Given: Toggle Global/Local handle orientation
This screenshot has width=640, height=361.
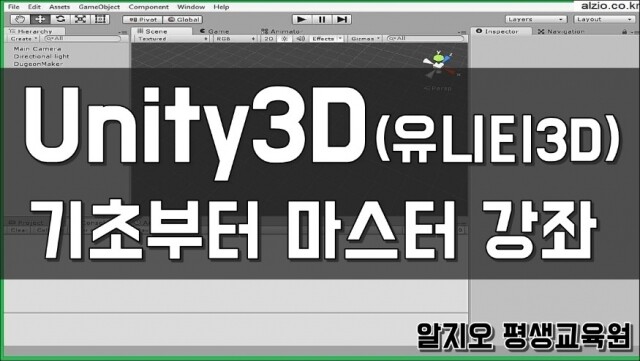Looking at the screenshot, I should point(183,19).
